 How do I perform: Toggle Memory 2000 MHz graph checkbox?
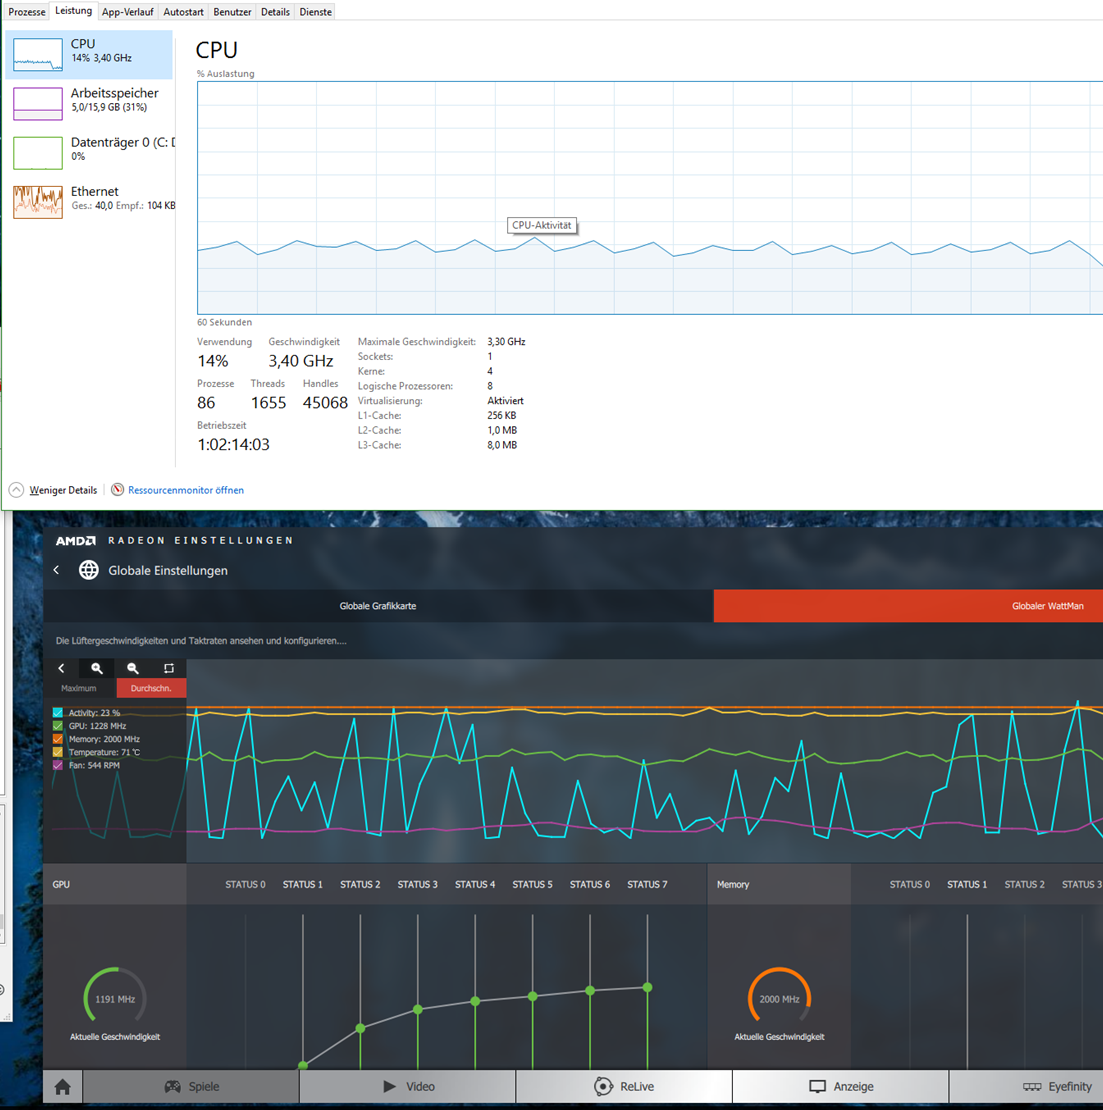point(58,739)
